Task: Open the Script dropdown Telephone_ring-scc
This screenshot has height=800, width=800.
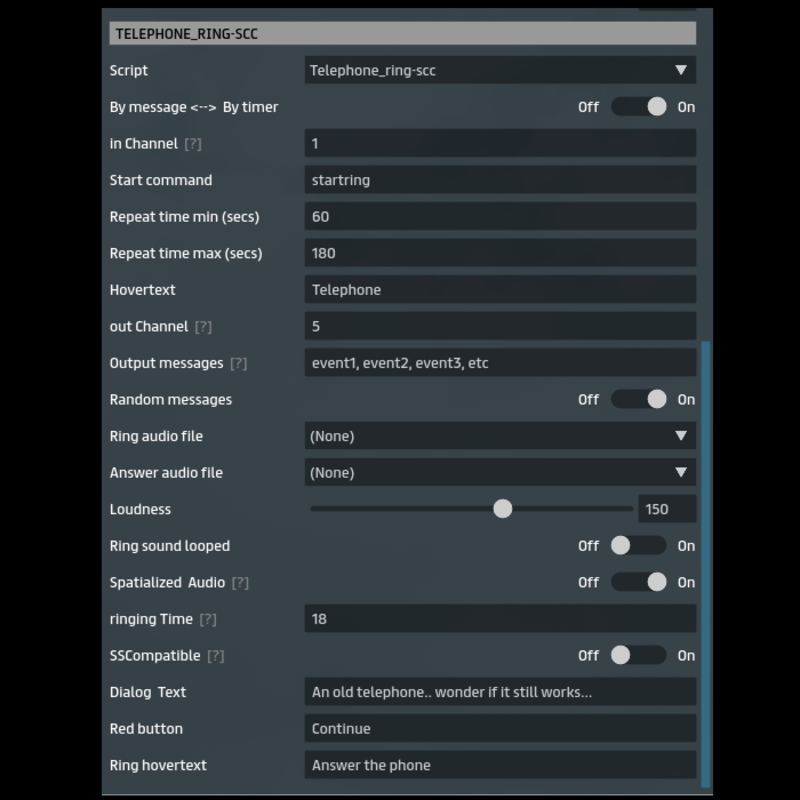Action: 499,70
